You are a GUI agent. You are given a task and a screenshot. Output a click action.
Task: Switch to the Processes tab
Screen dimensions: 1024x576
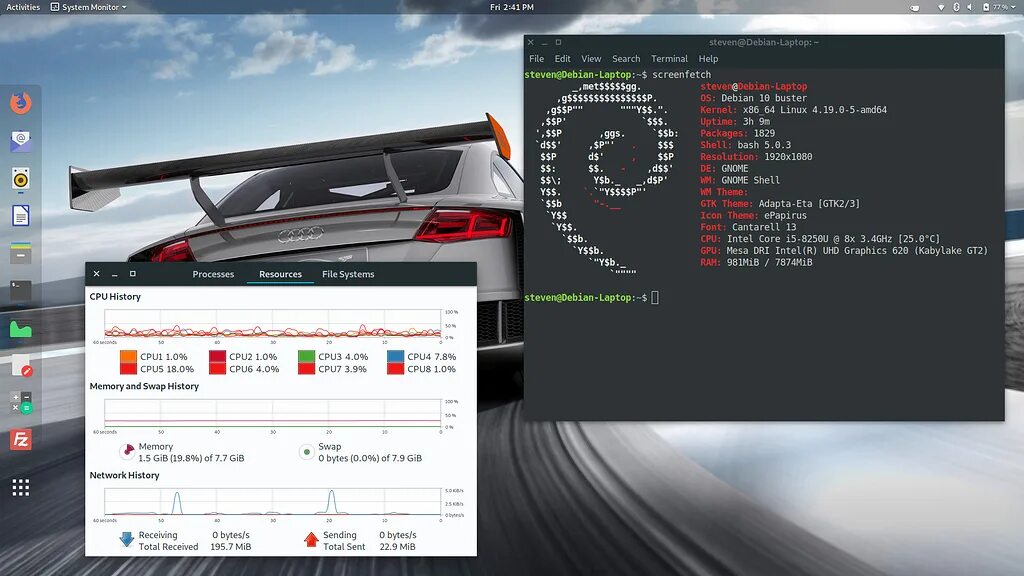click(x=213, y=274)
